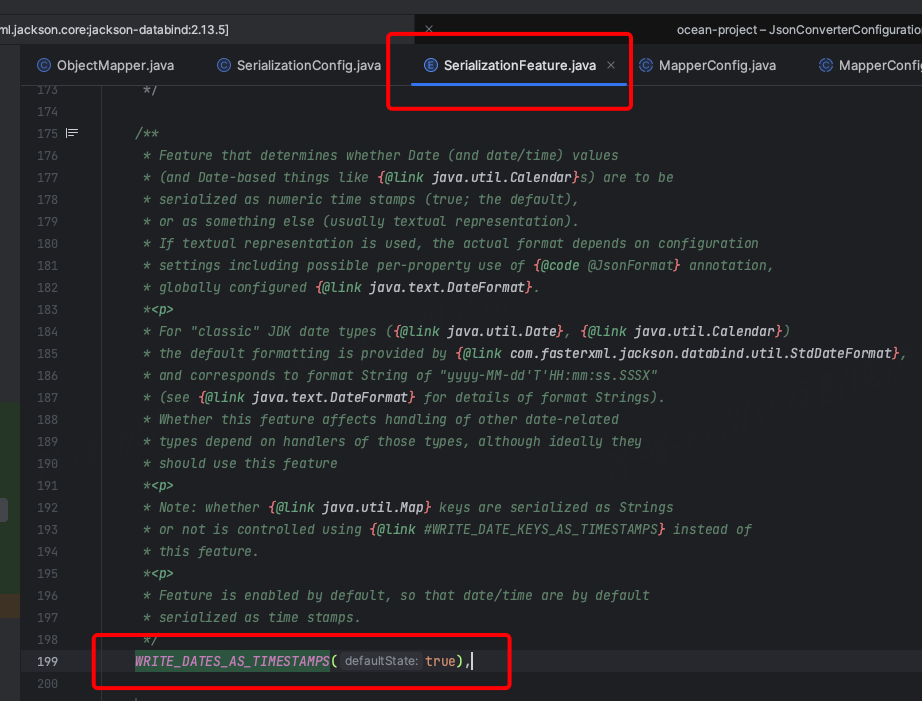Click the java.util.Calendar link on line 184
Viewport: 922px width, 701px height.
pos(704,332)
